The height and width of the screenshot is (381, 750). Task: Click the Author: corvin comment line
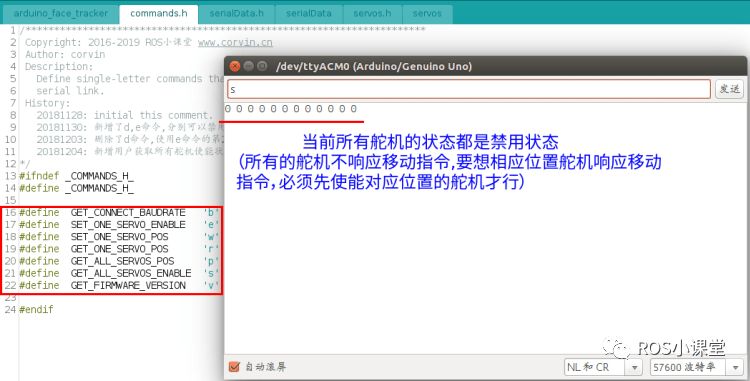point(65,54)
